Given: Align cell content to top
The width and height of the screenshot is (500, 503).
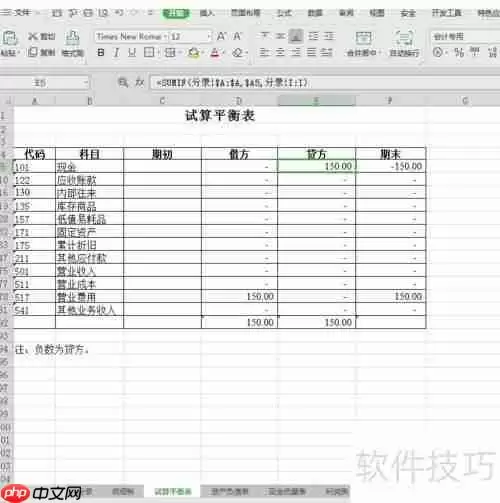Looking at the screenshot, I should (265, 35).
